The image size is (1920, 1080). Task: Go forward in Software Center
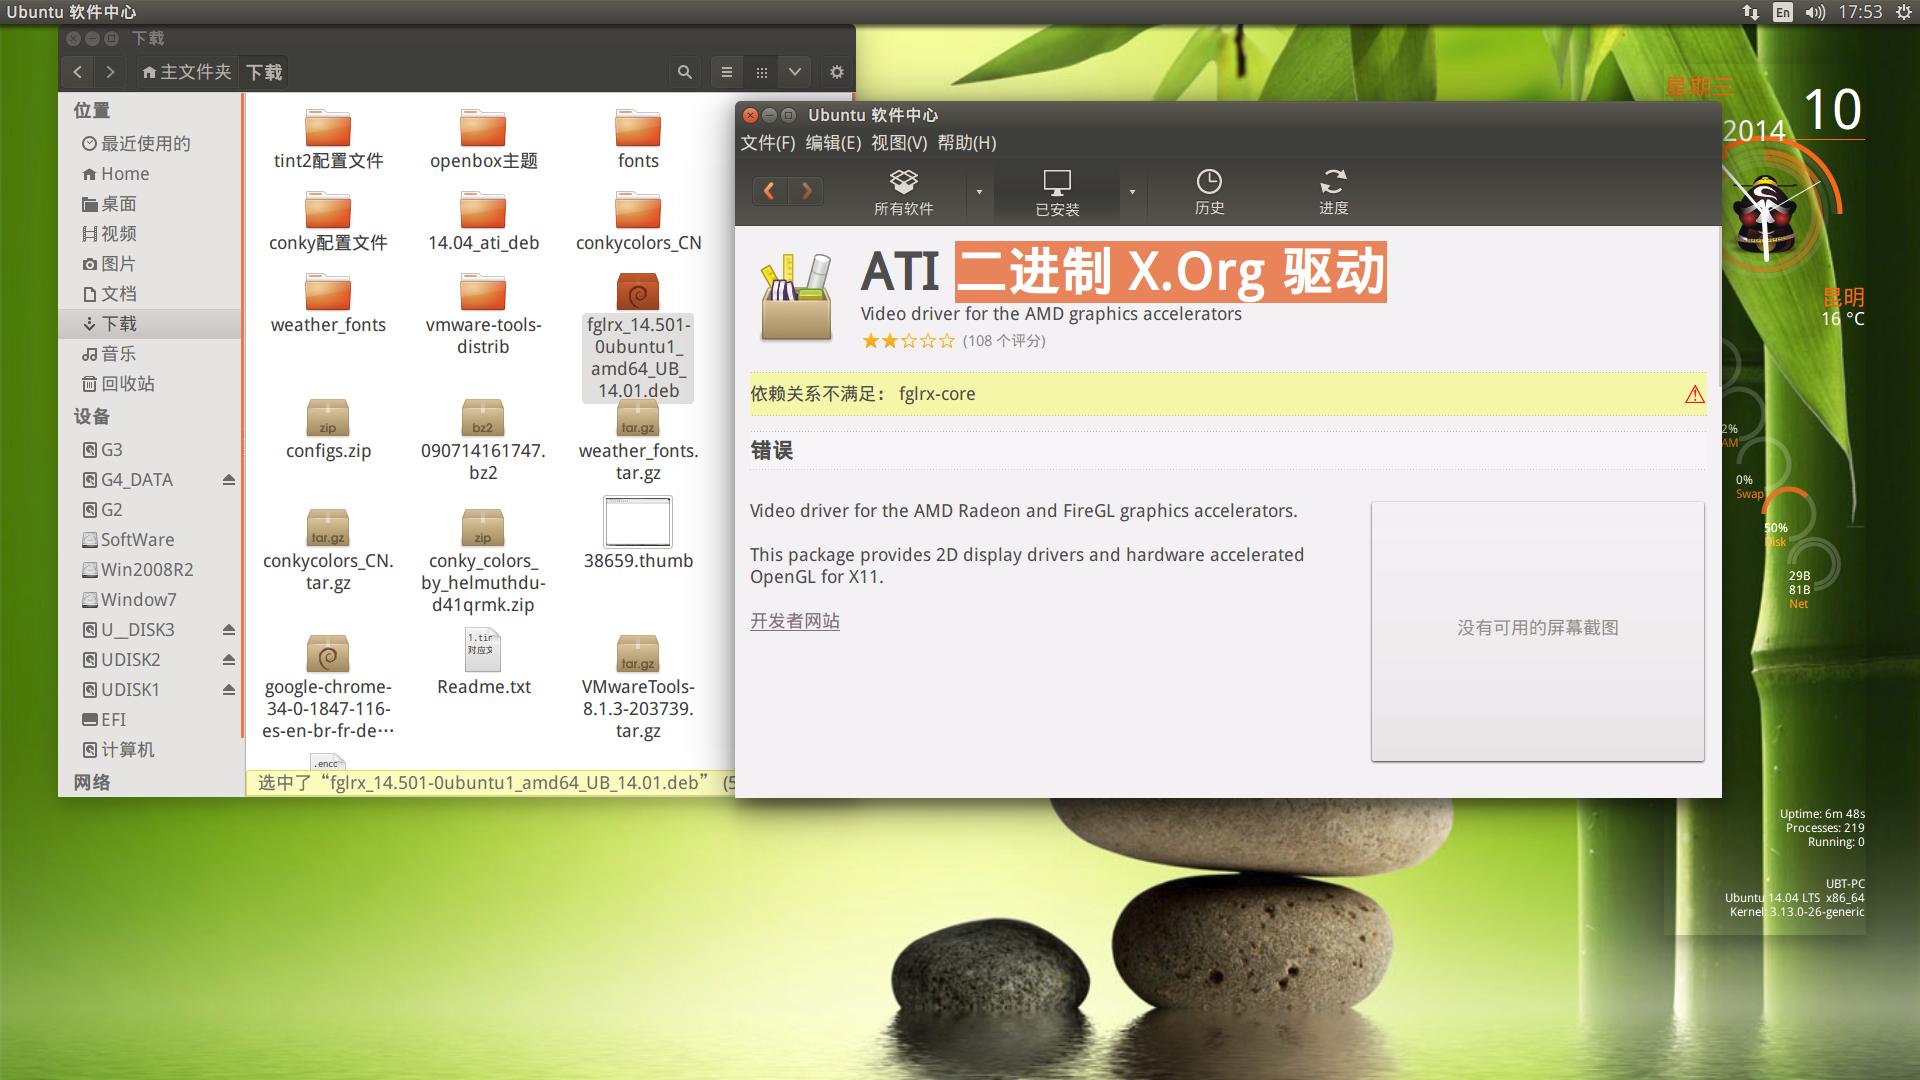click(x=806, y=190)
